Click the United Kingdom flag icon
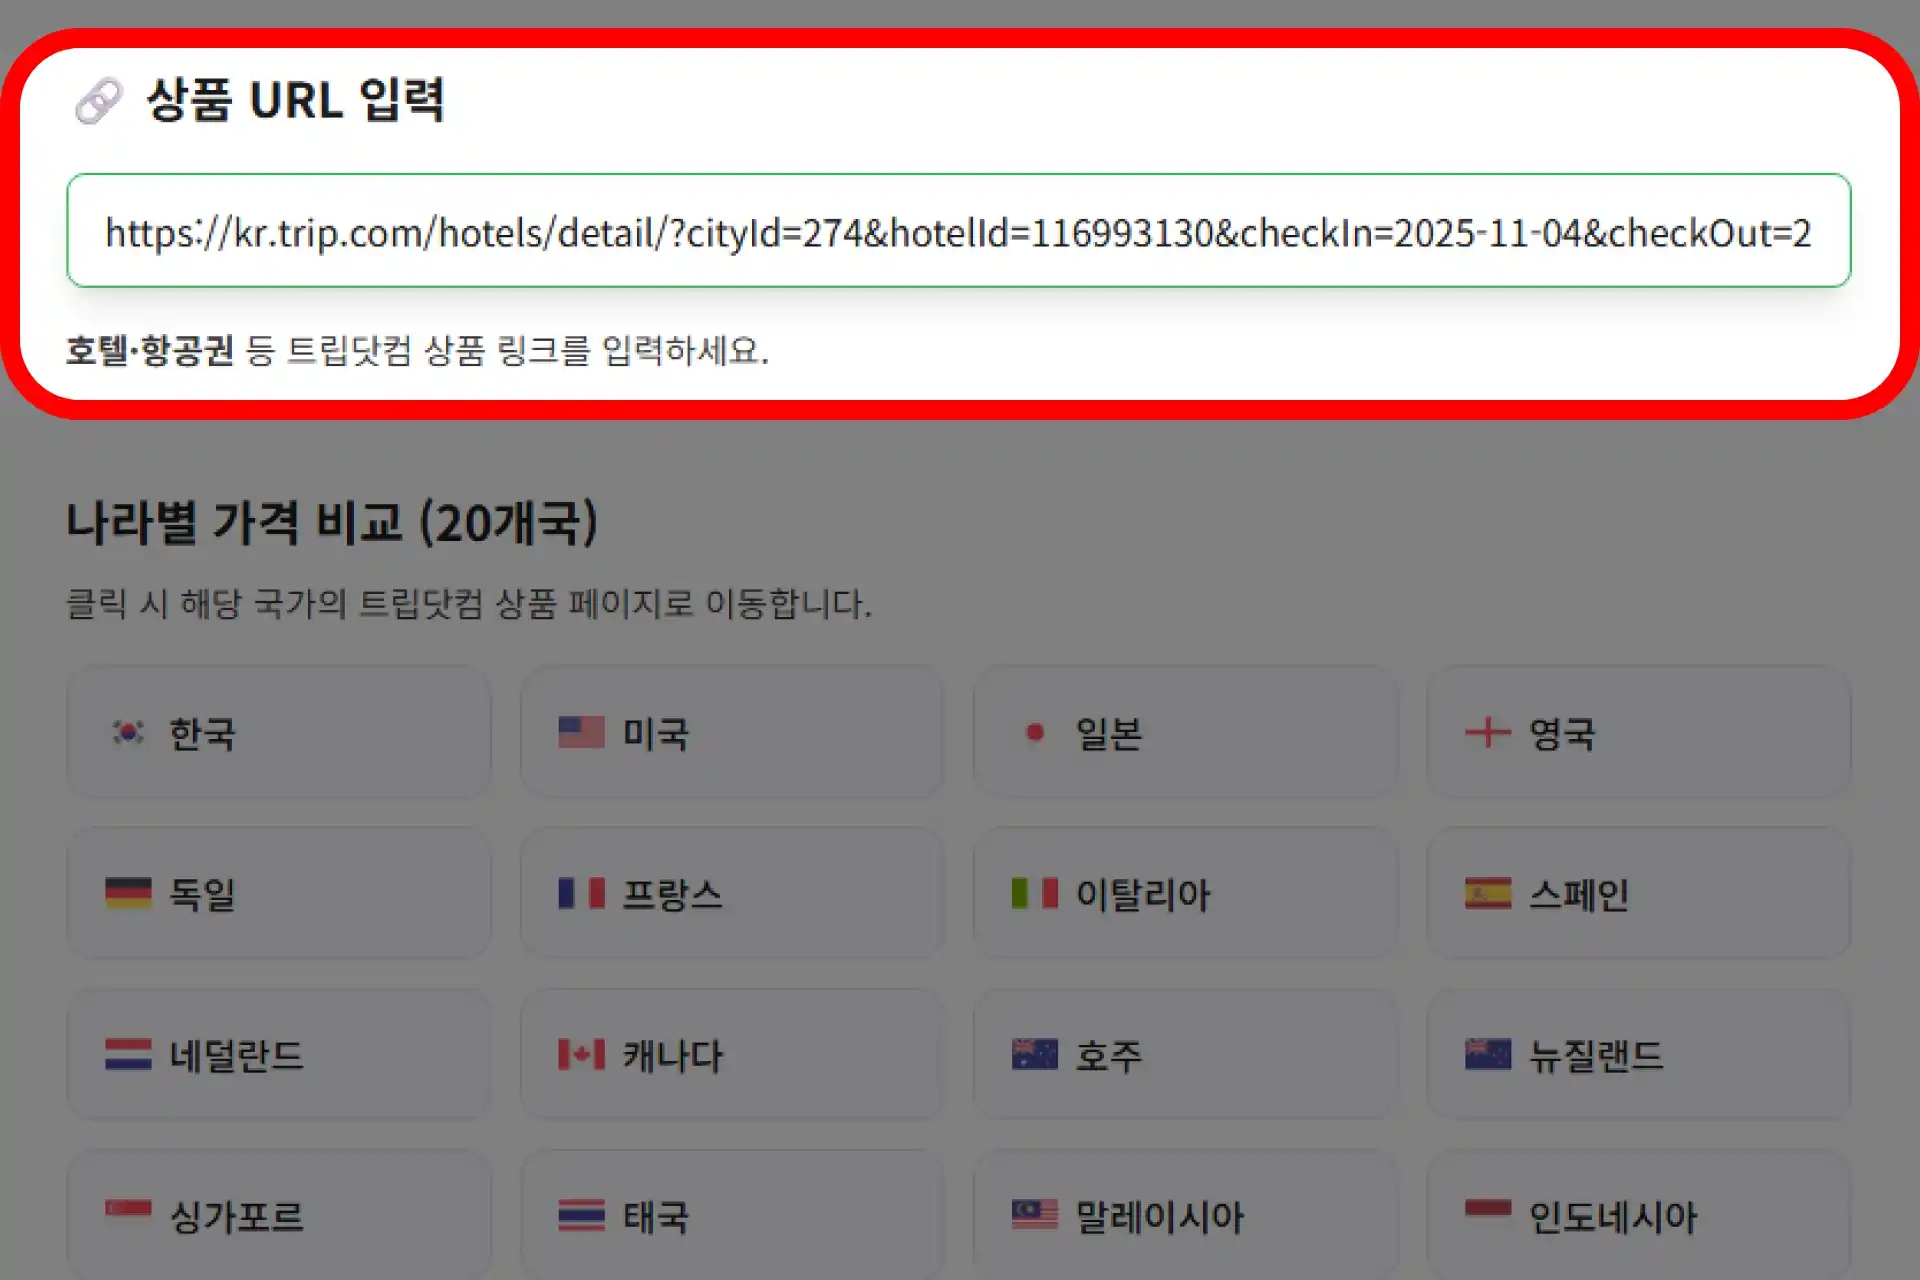This screenshot has width=1920, height=1280. pos(1489,733)
